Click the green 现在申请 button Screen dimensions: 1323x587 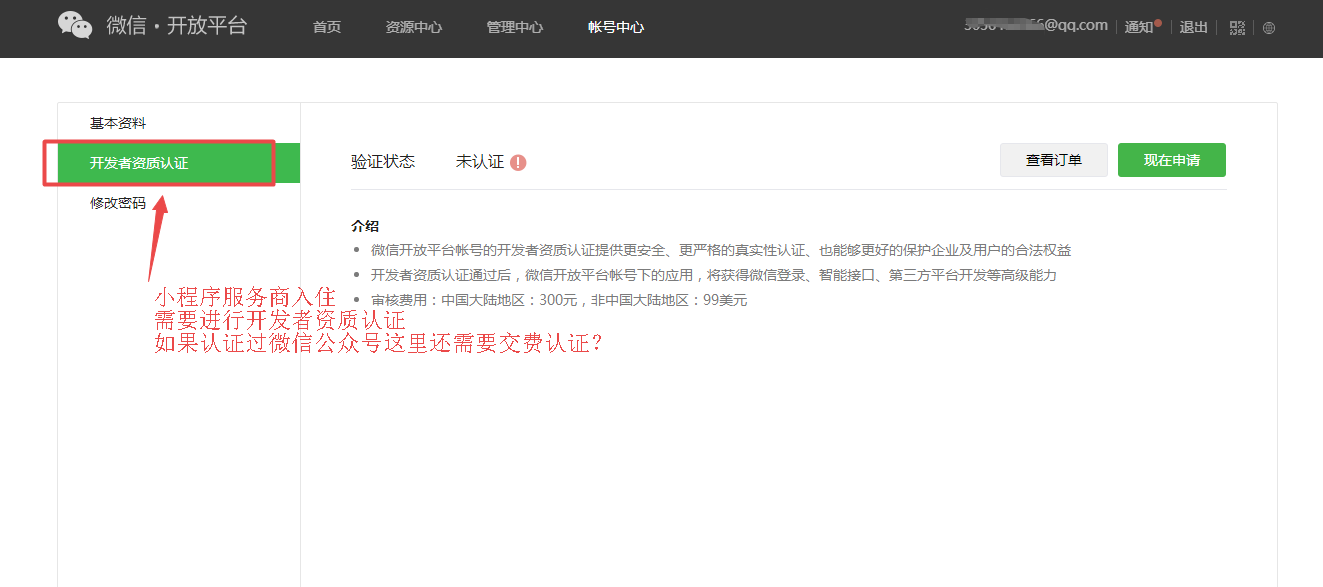pyautogui.click(x=1172, y=160)
